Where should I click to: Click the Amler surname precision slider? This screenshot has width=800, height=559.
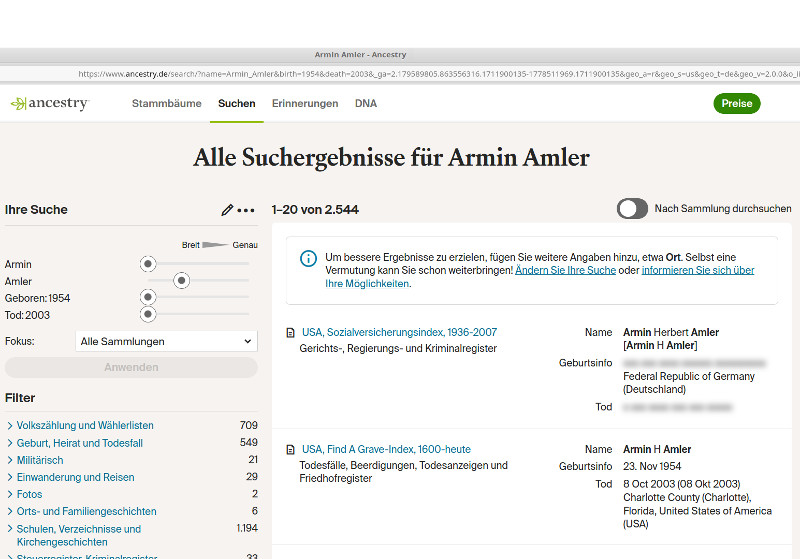181,281
